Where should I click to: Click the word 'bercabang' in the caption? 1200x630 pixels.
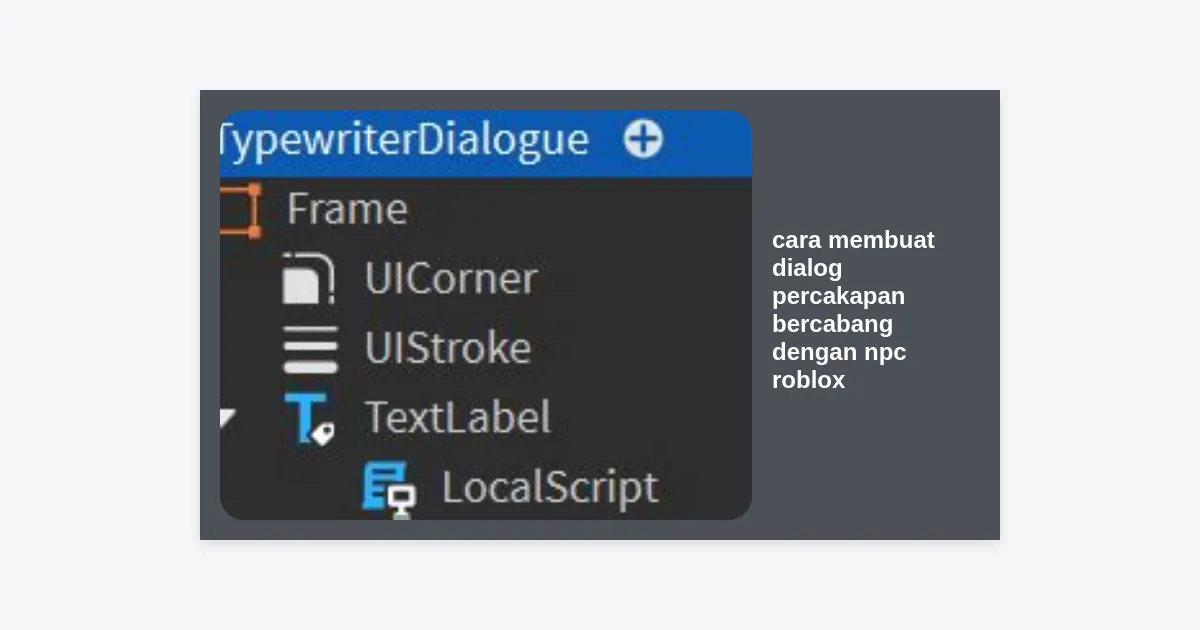[x=832, y=324]
